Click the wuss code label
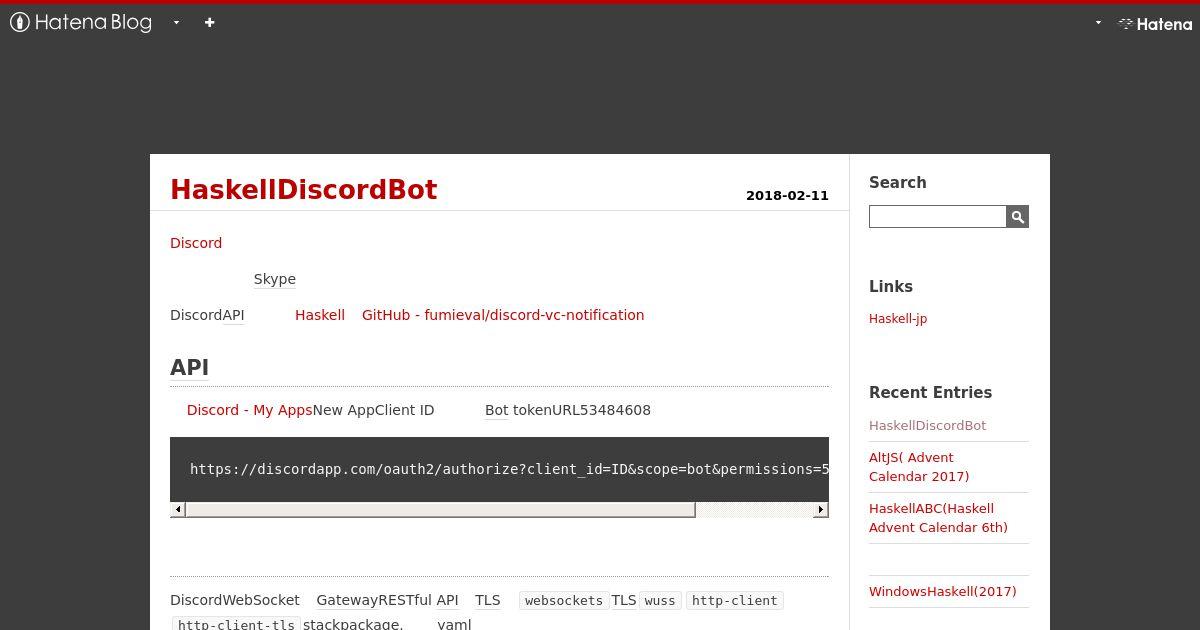Screen dimensions: 1200x630 pos(660,601)
